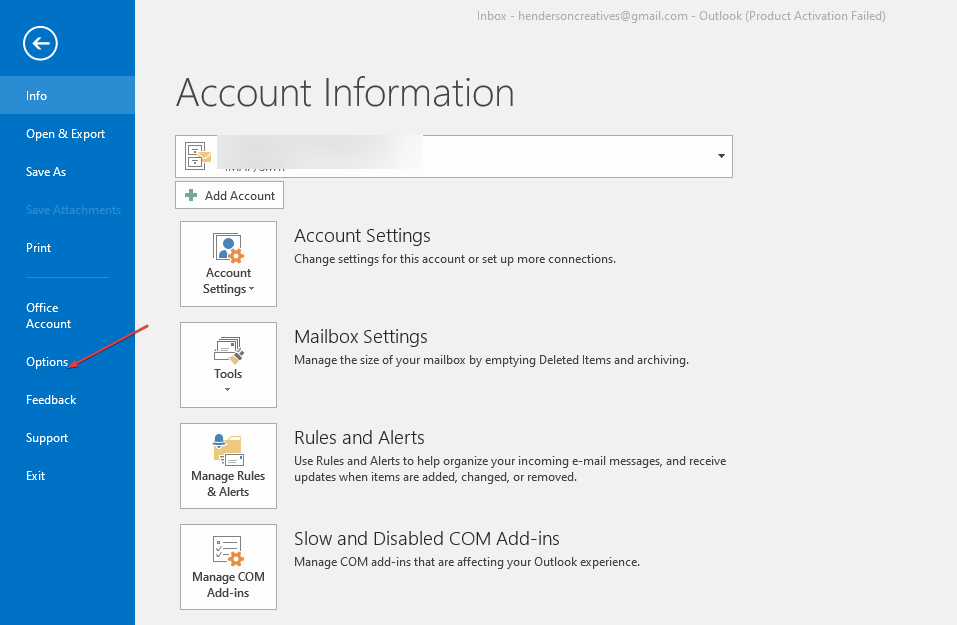The height and width of the screenshot is (625, 957).
Task: Click 'Manage COM add-ins that are affecting' text
Action: pos(467,562)
